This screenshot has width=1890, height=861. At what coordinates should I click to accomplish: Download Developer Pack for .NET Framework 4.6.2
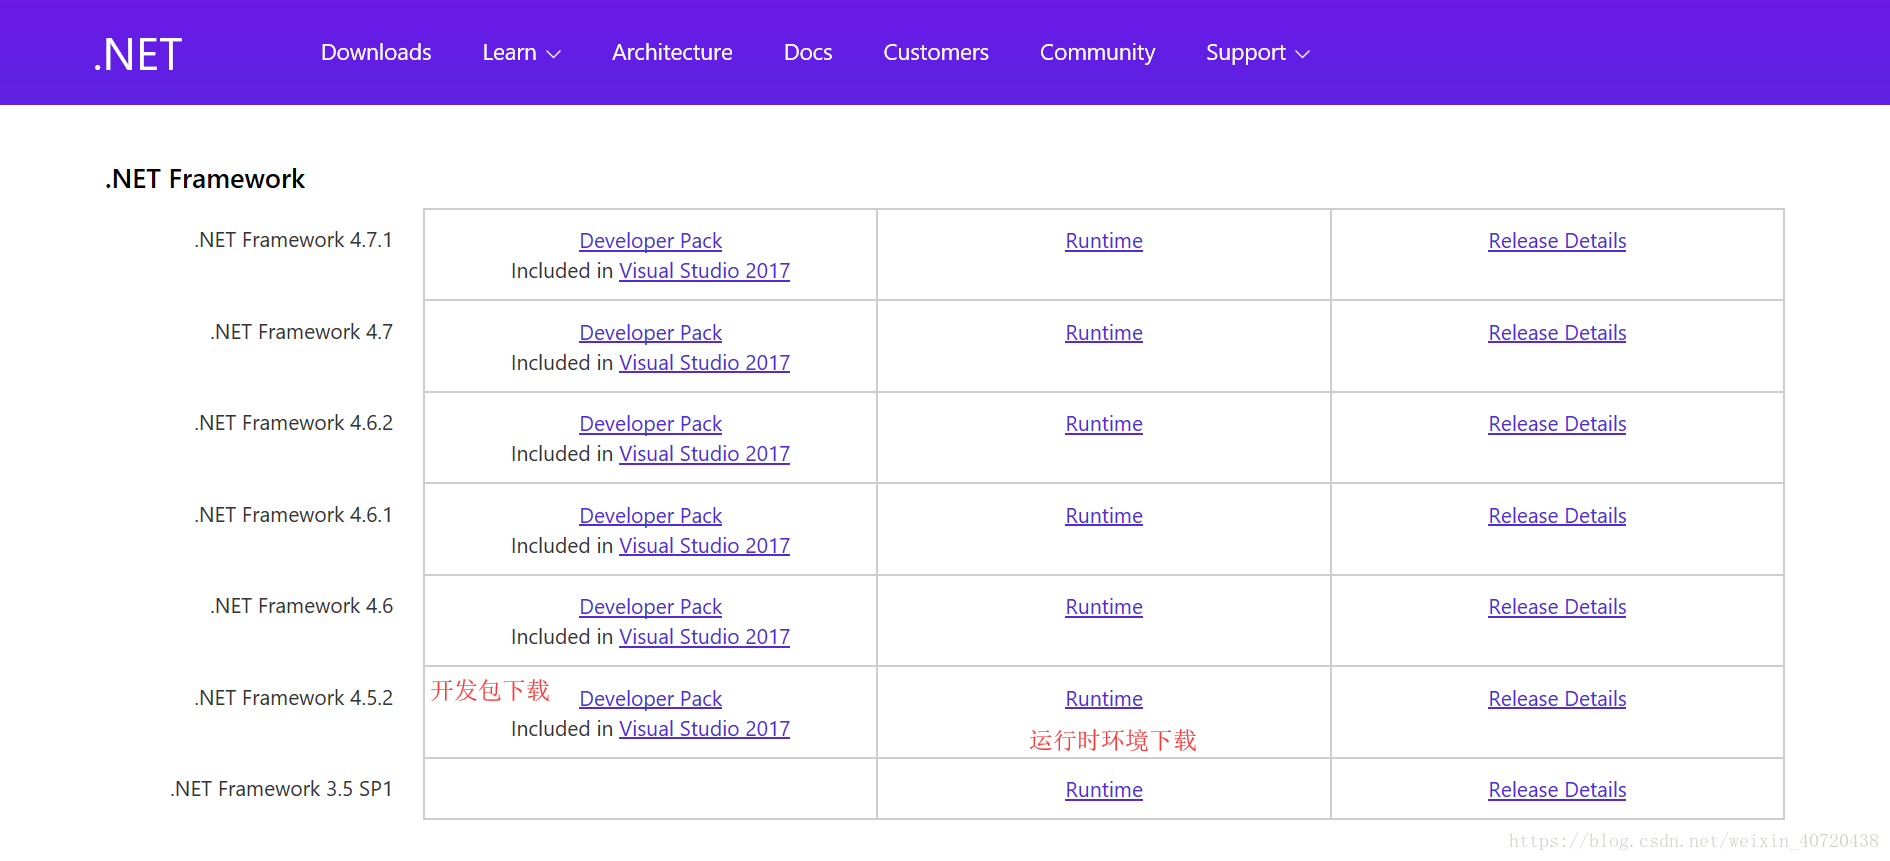pos(651,424)
